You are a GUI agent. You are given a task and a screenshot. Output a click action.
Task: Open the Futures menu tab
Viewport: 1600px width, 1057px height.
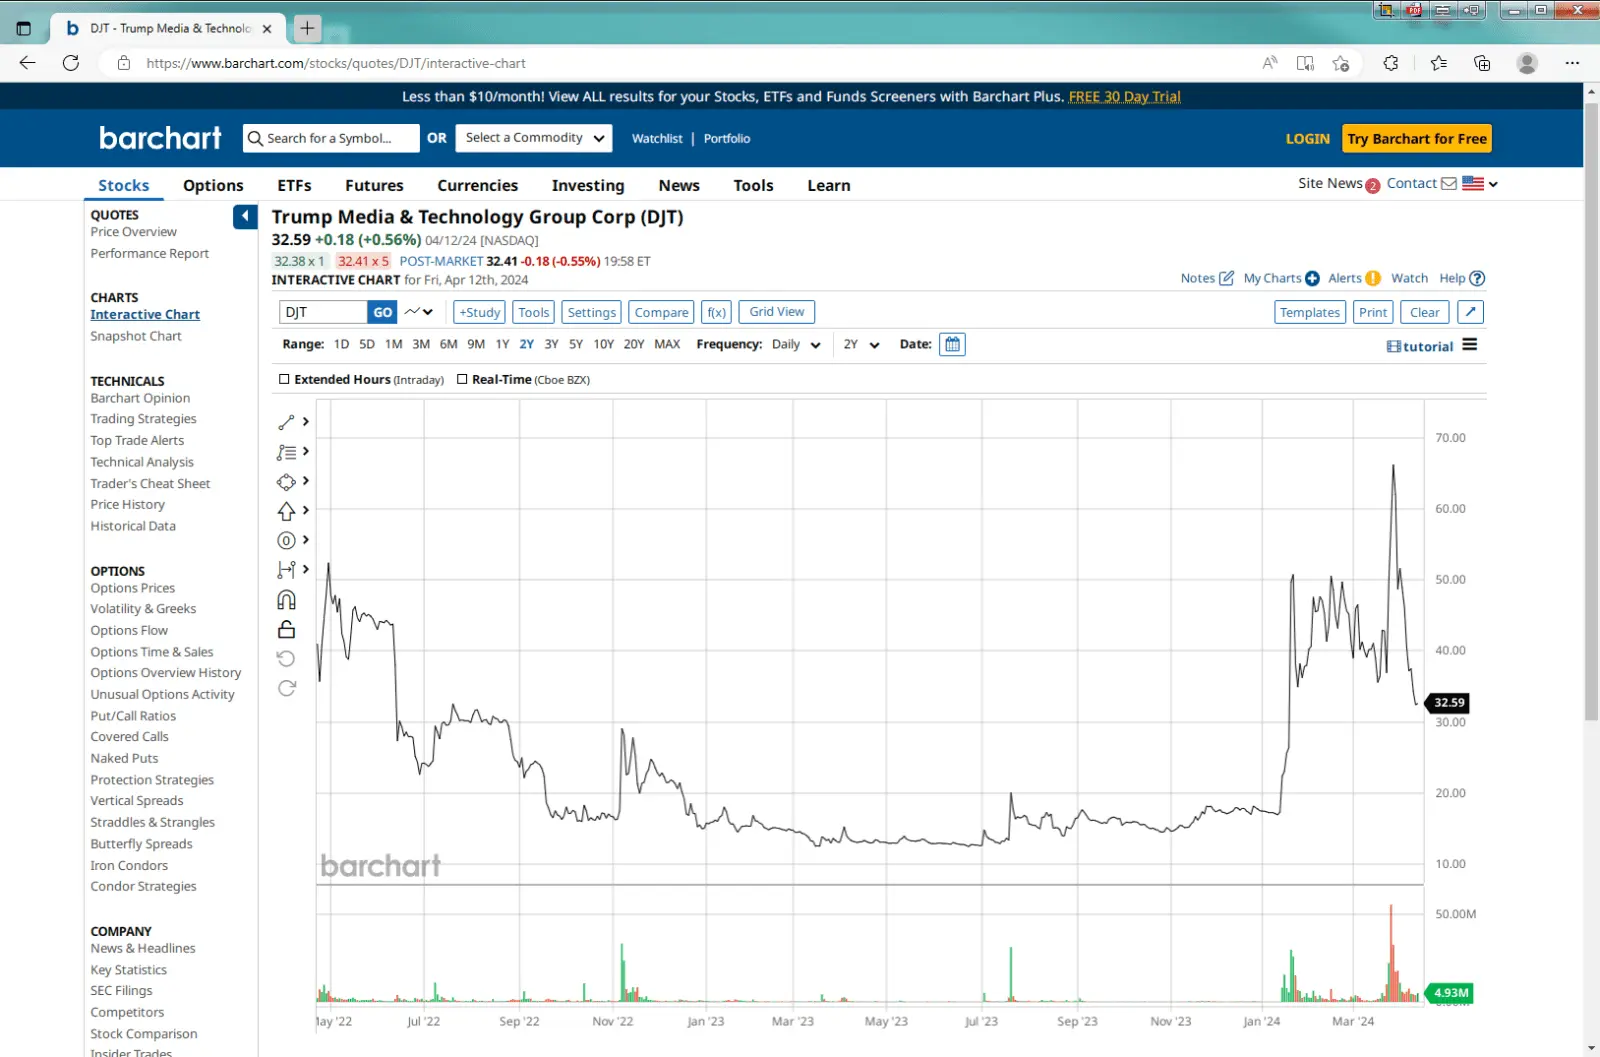point(374,186)
